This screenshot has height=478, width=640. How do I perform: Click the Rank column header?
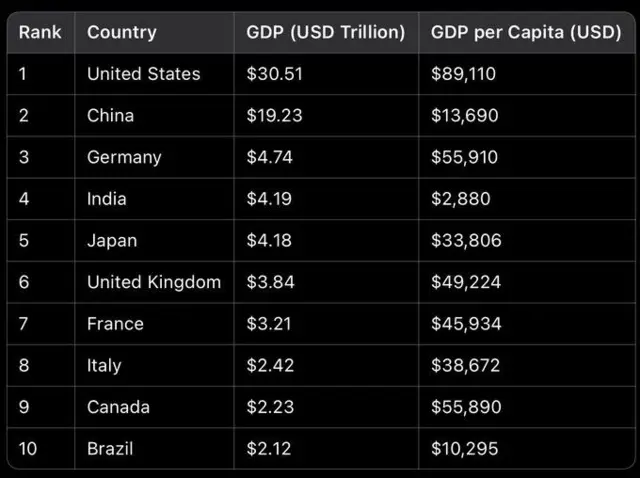click(40, 32)
